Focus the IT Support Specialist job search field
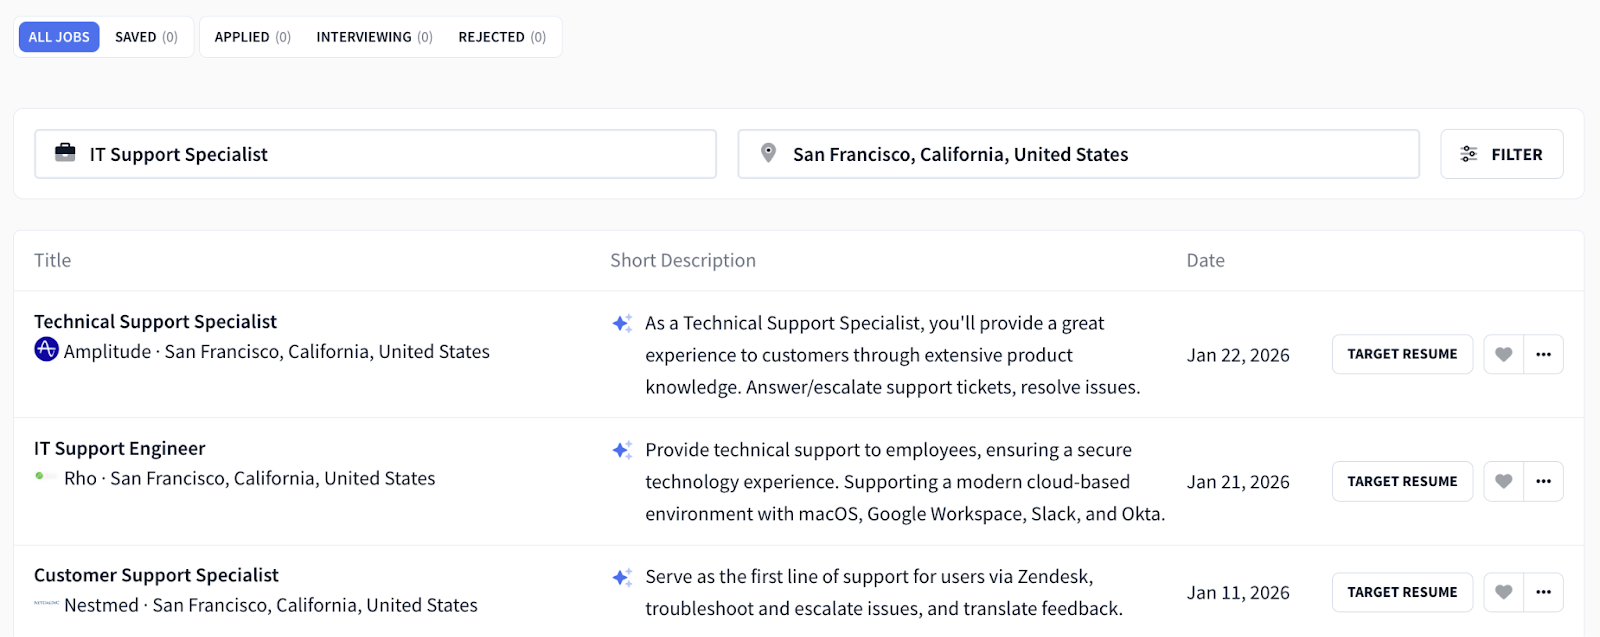 [x=375, y=154]
